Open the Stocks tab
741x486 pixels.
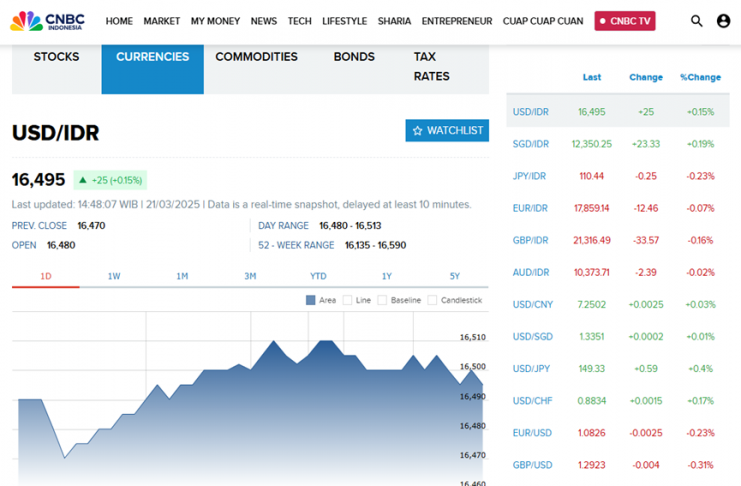[56, 57]
